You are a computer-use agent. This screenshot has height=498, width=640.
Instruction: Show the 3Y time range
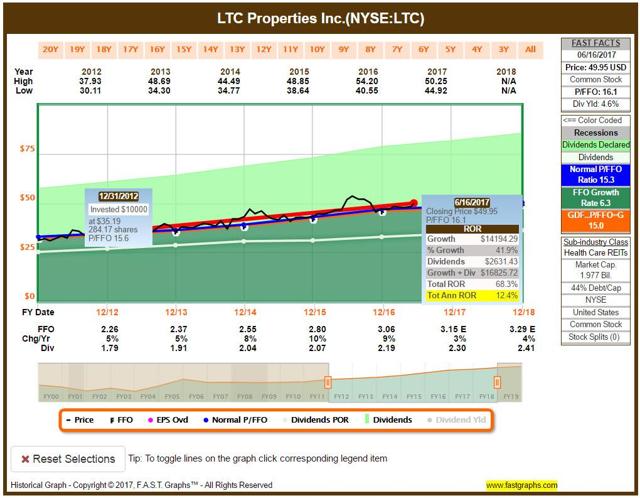504,50
